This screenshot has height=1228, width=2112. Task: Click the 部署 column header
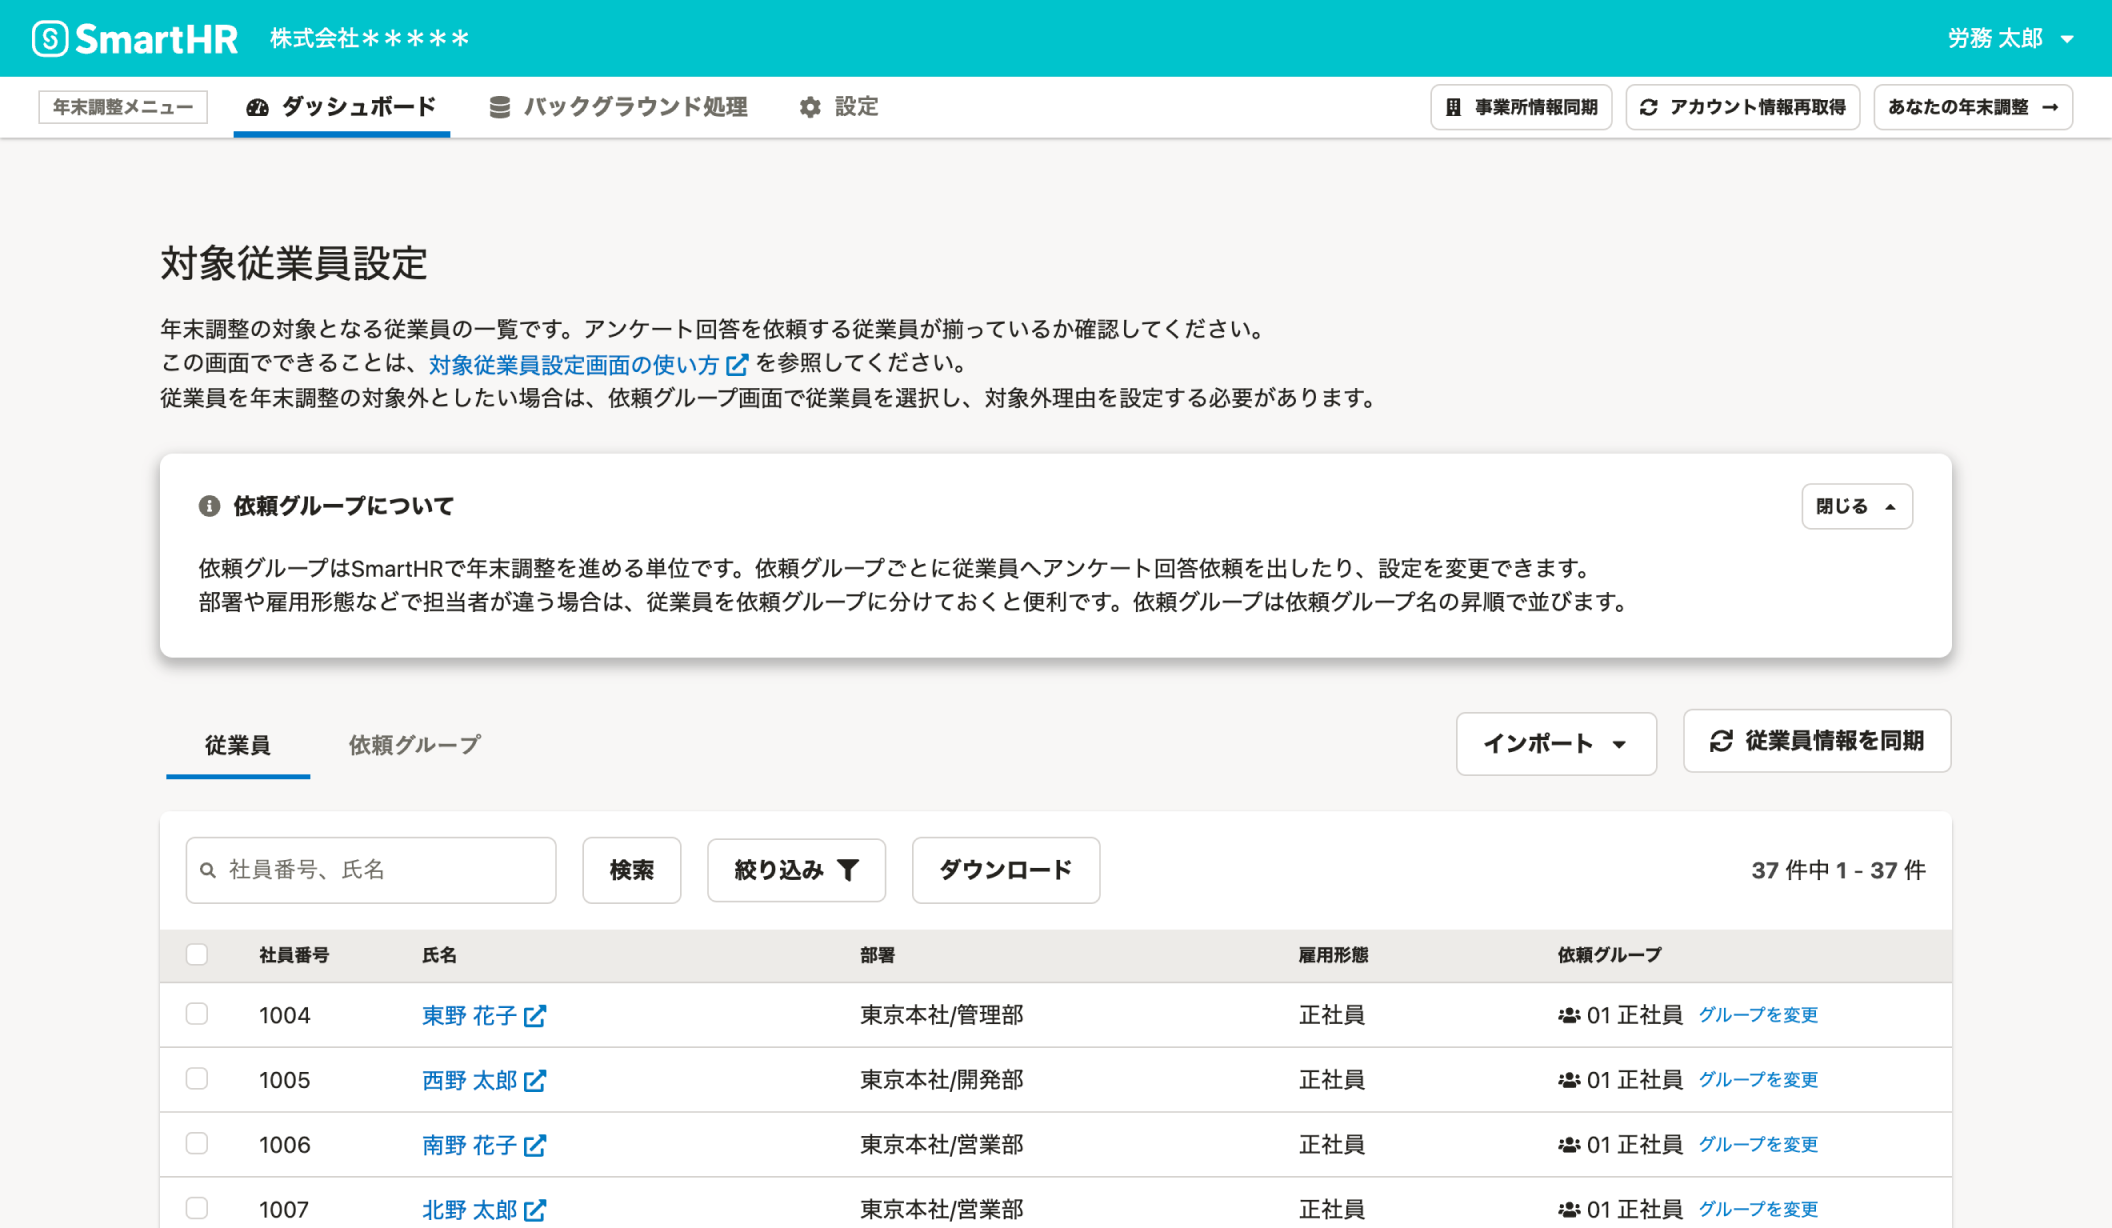click(x=877, y=955)
